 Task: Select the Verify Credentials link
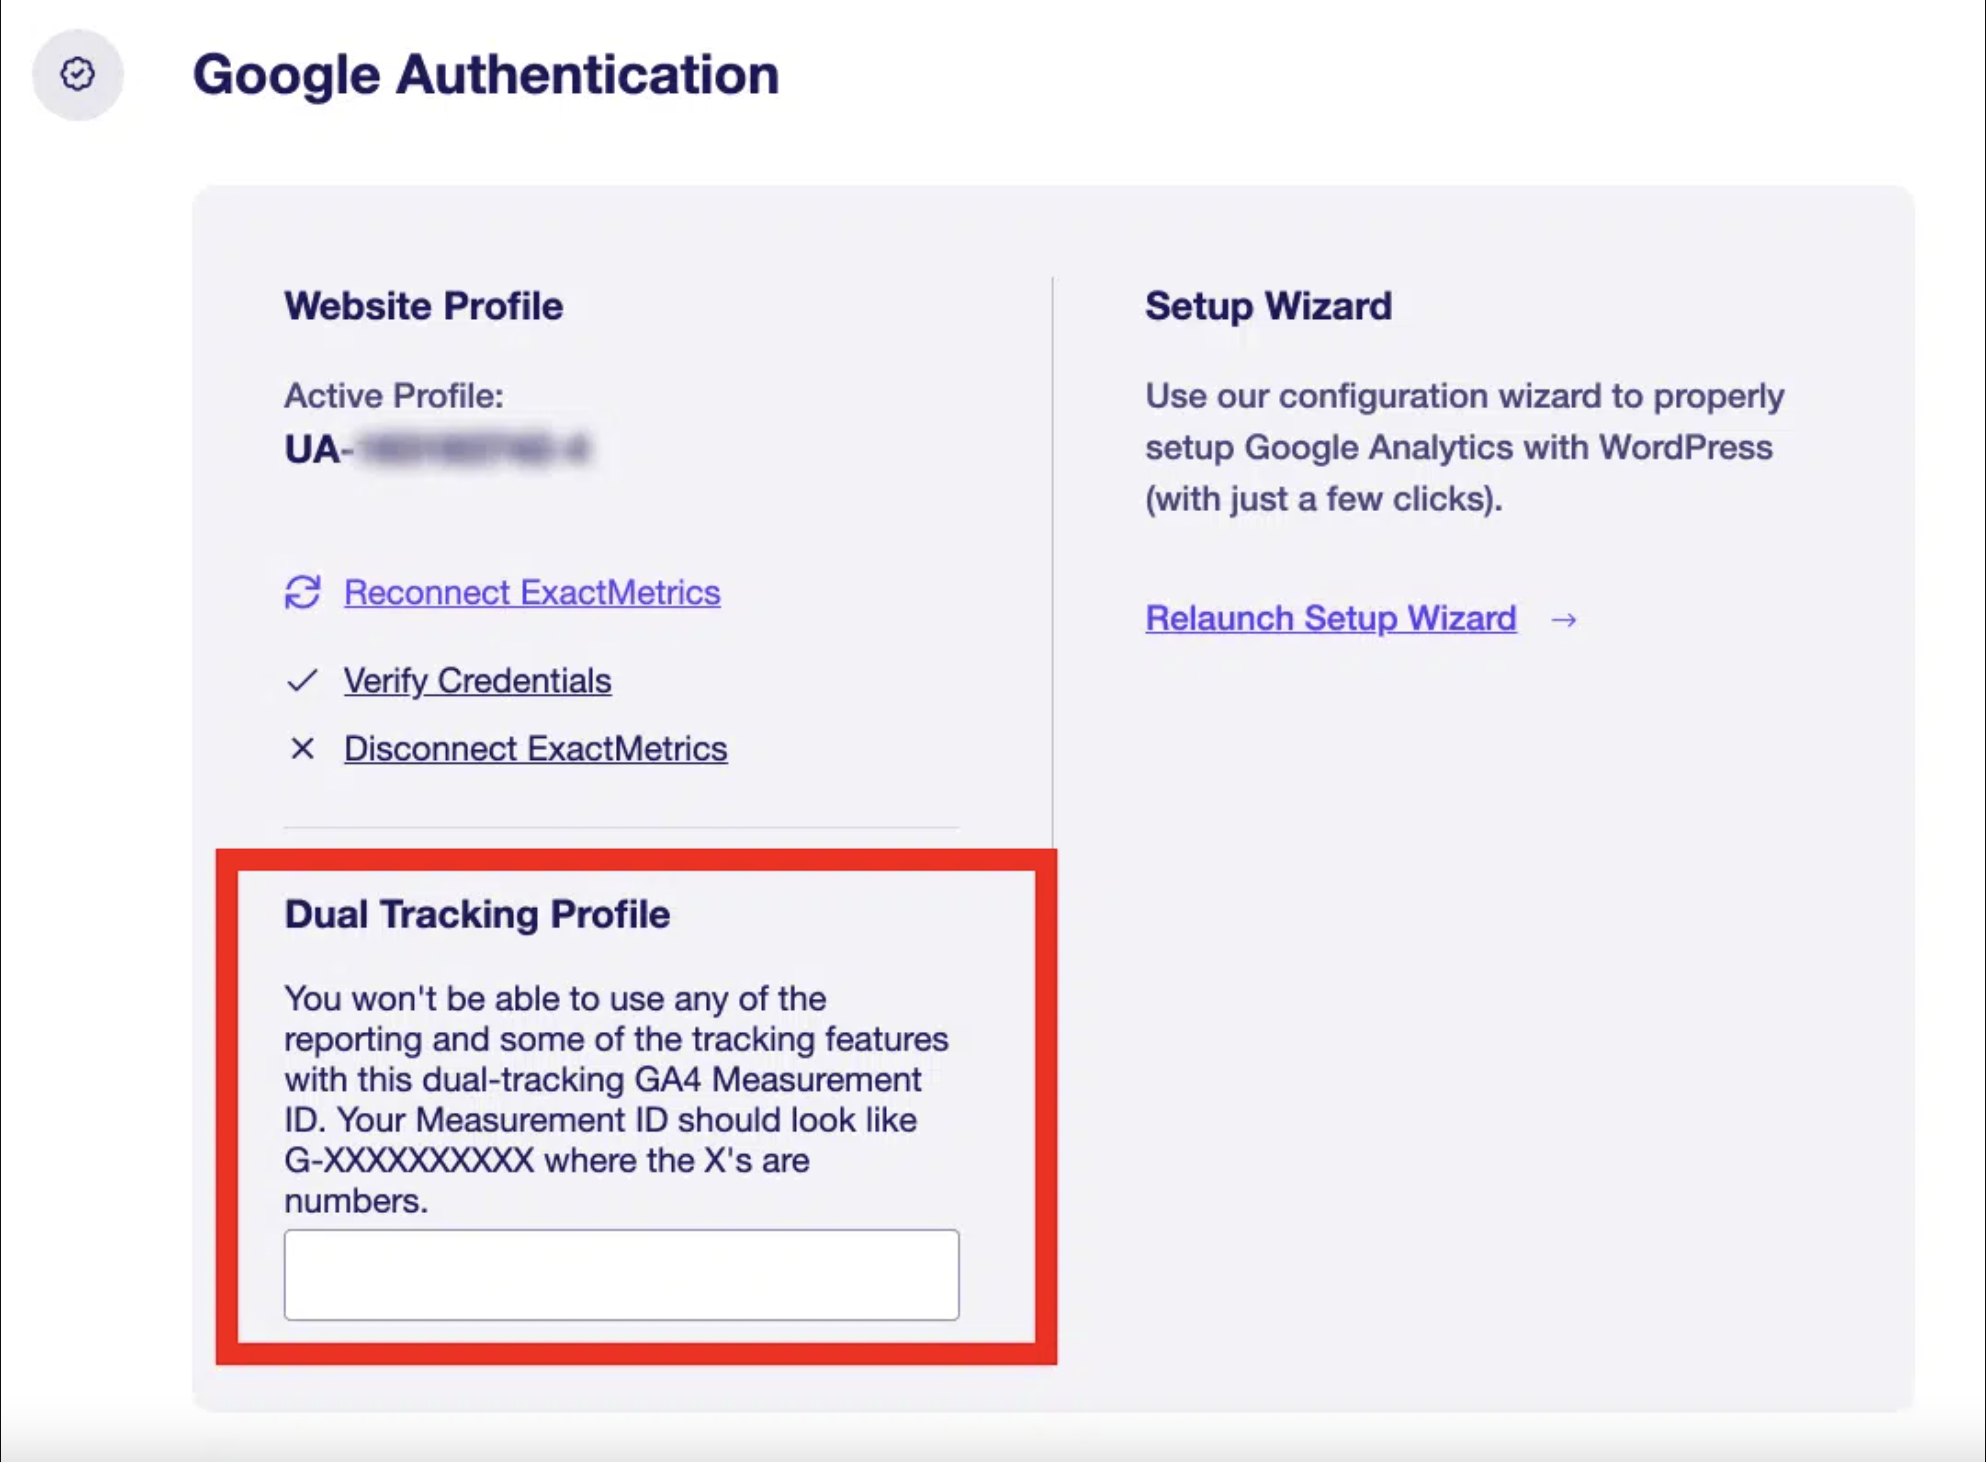[x=477, y=681]
